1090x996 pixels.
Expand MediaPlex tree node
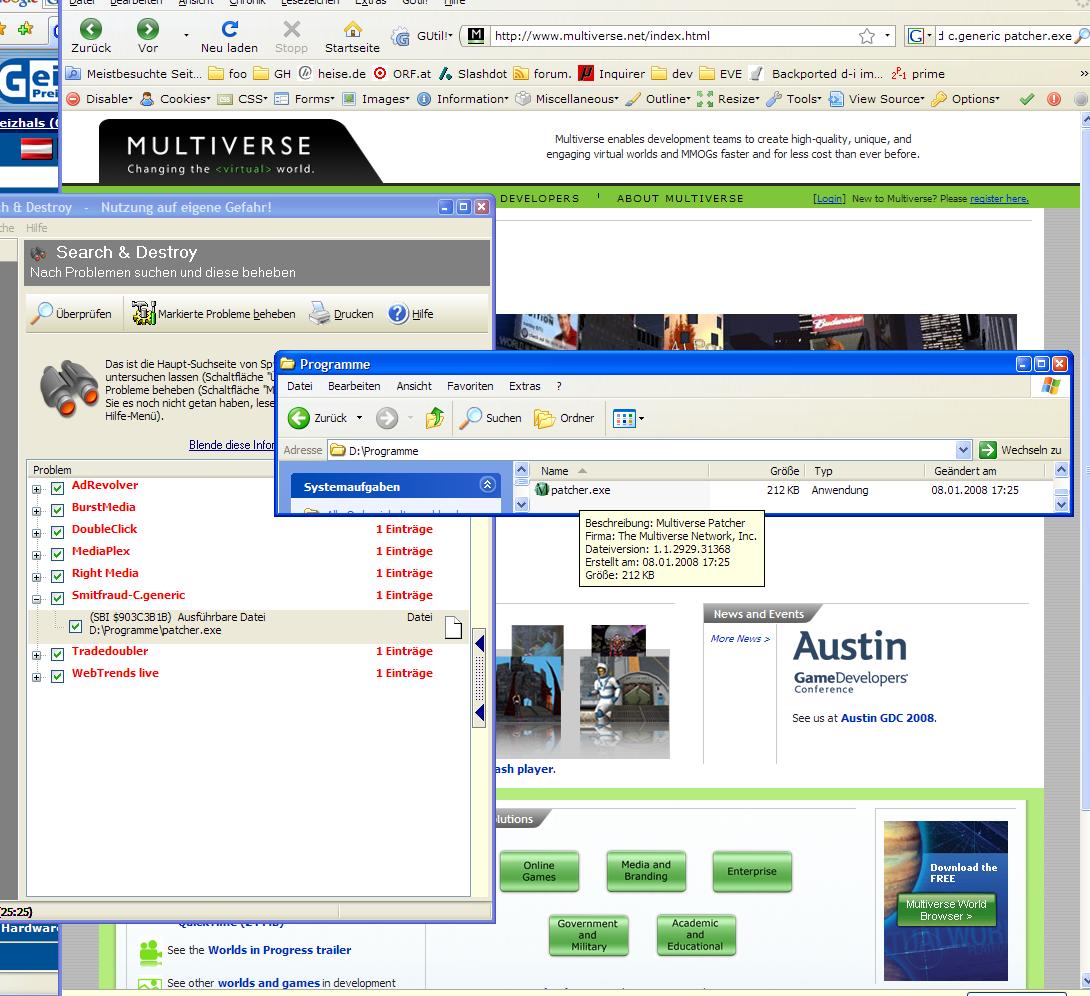tap(36, 555)
